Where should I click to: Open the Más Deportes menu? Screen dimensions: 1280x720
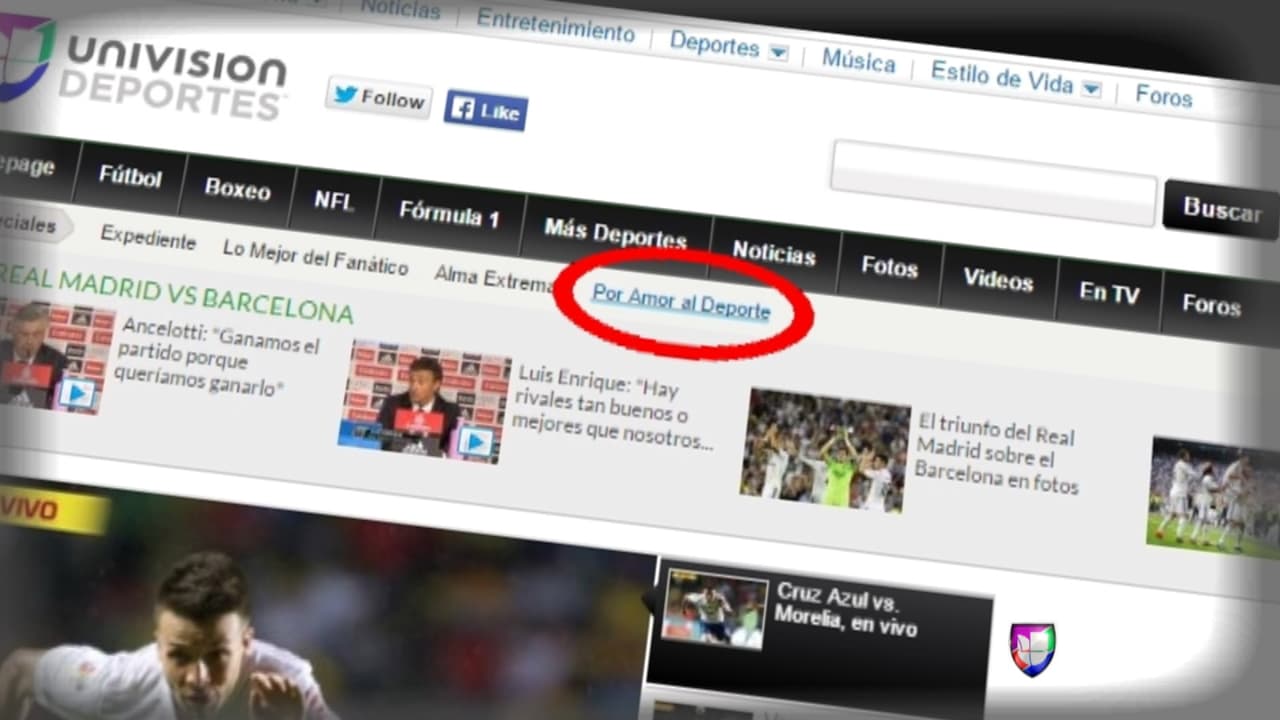tap(615, 234)
